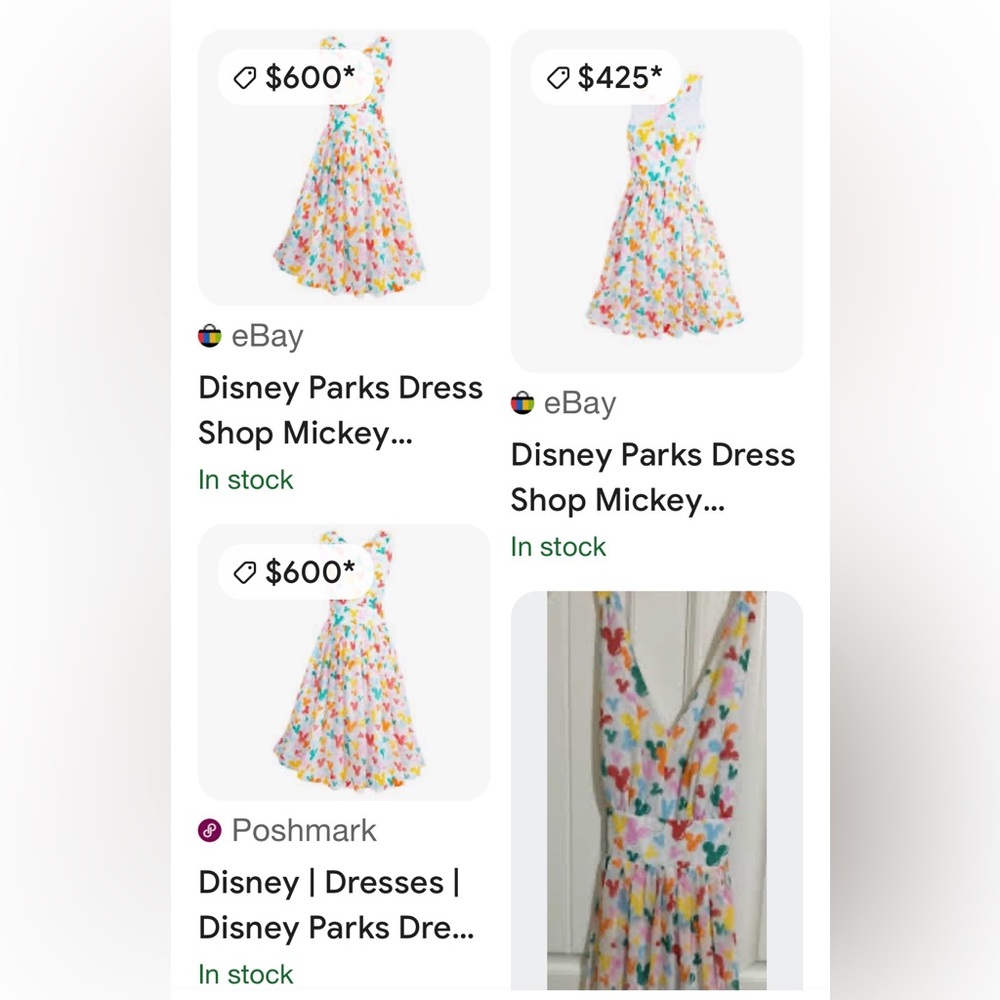Click the price tag icon inside the top $600 badge
The width and height of the screenshot is (1000, 1000).
pos(245,77)
